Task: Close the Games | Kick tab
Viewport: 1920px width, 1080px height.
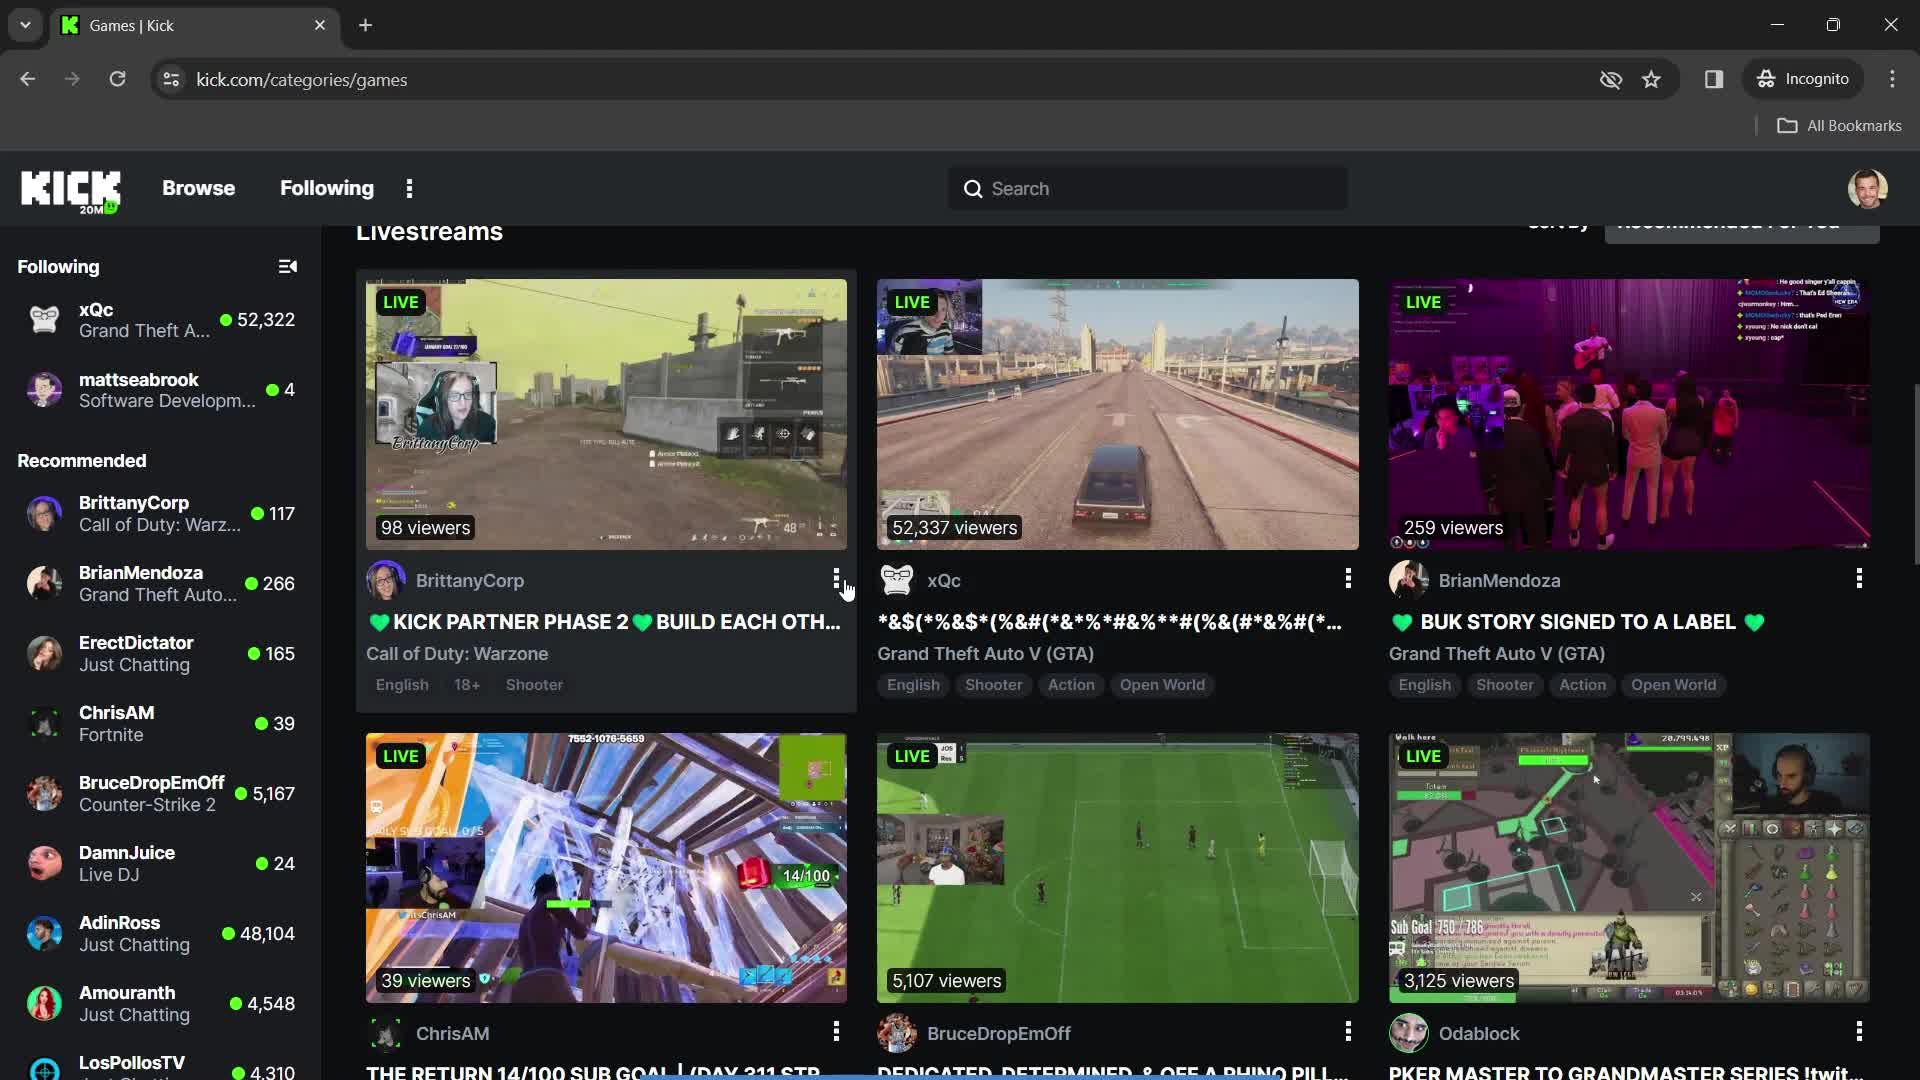Action: coord(320,25)
